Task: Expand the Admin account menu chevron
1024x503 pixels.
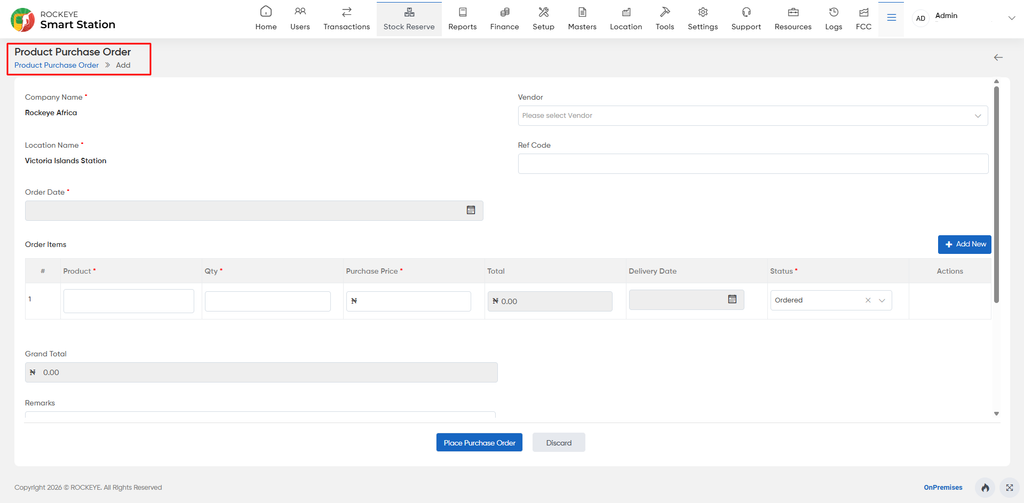Action: click(1011, 18)
